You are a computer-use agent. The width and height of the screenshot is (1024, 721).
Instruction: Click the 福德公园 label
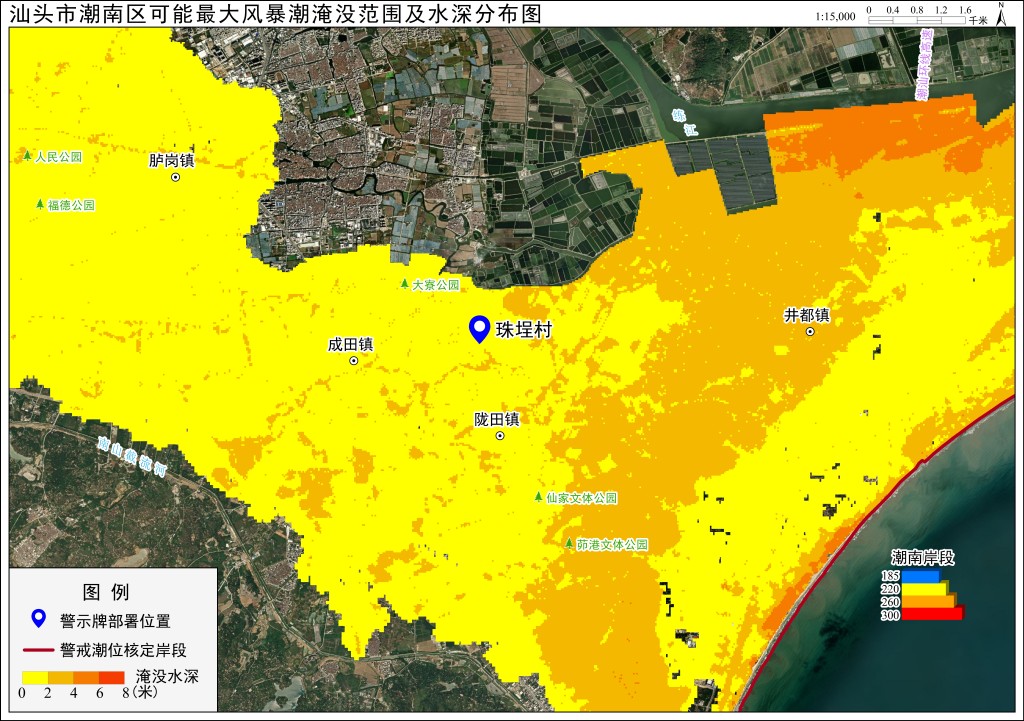pos(71,205)
